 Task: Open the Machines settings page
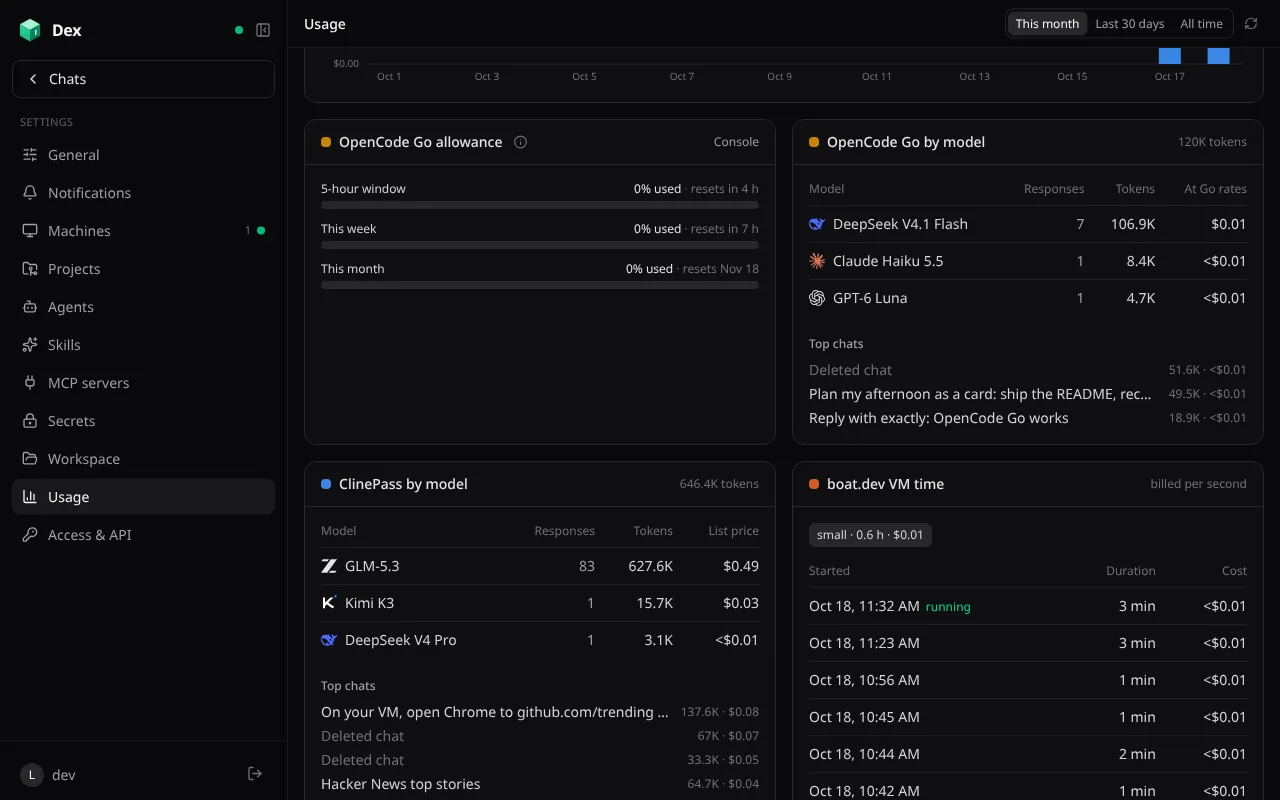tap(143, 231)
